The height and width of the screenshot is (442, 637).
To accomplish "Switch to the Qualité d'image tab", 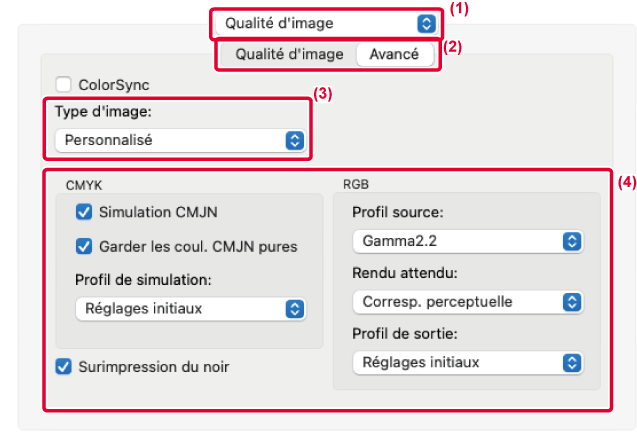I will point(289,54).
